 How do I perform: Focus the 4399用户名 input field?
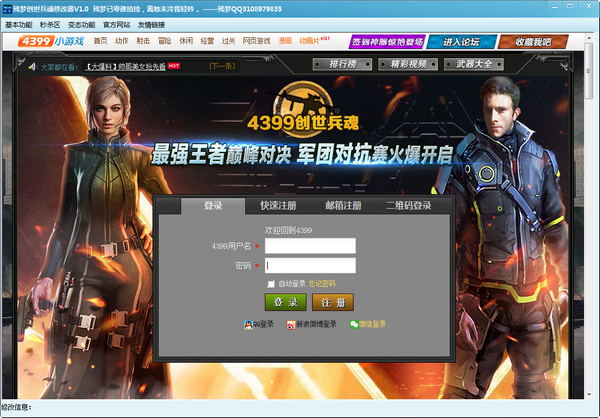(310, 246)
